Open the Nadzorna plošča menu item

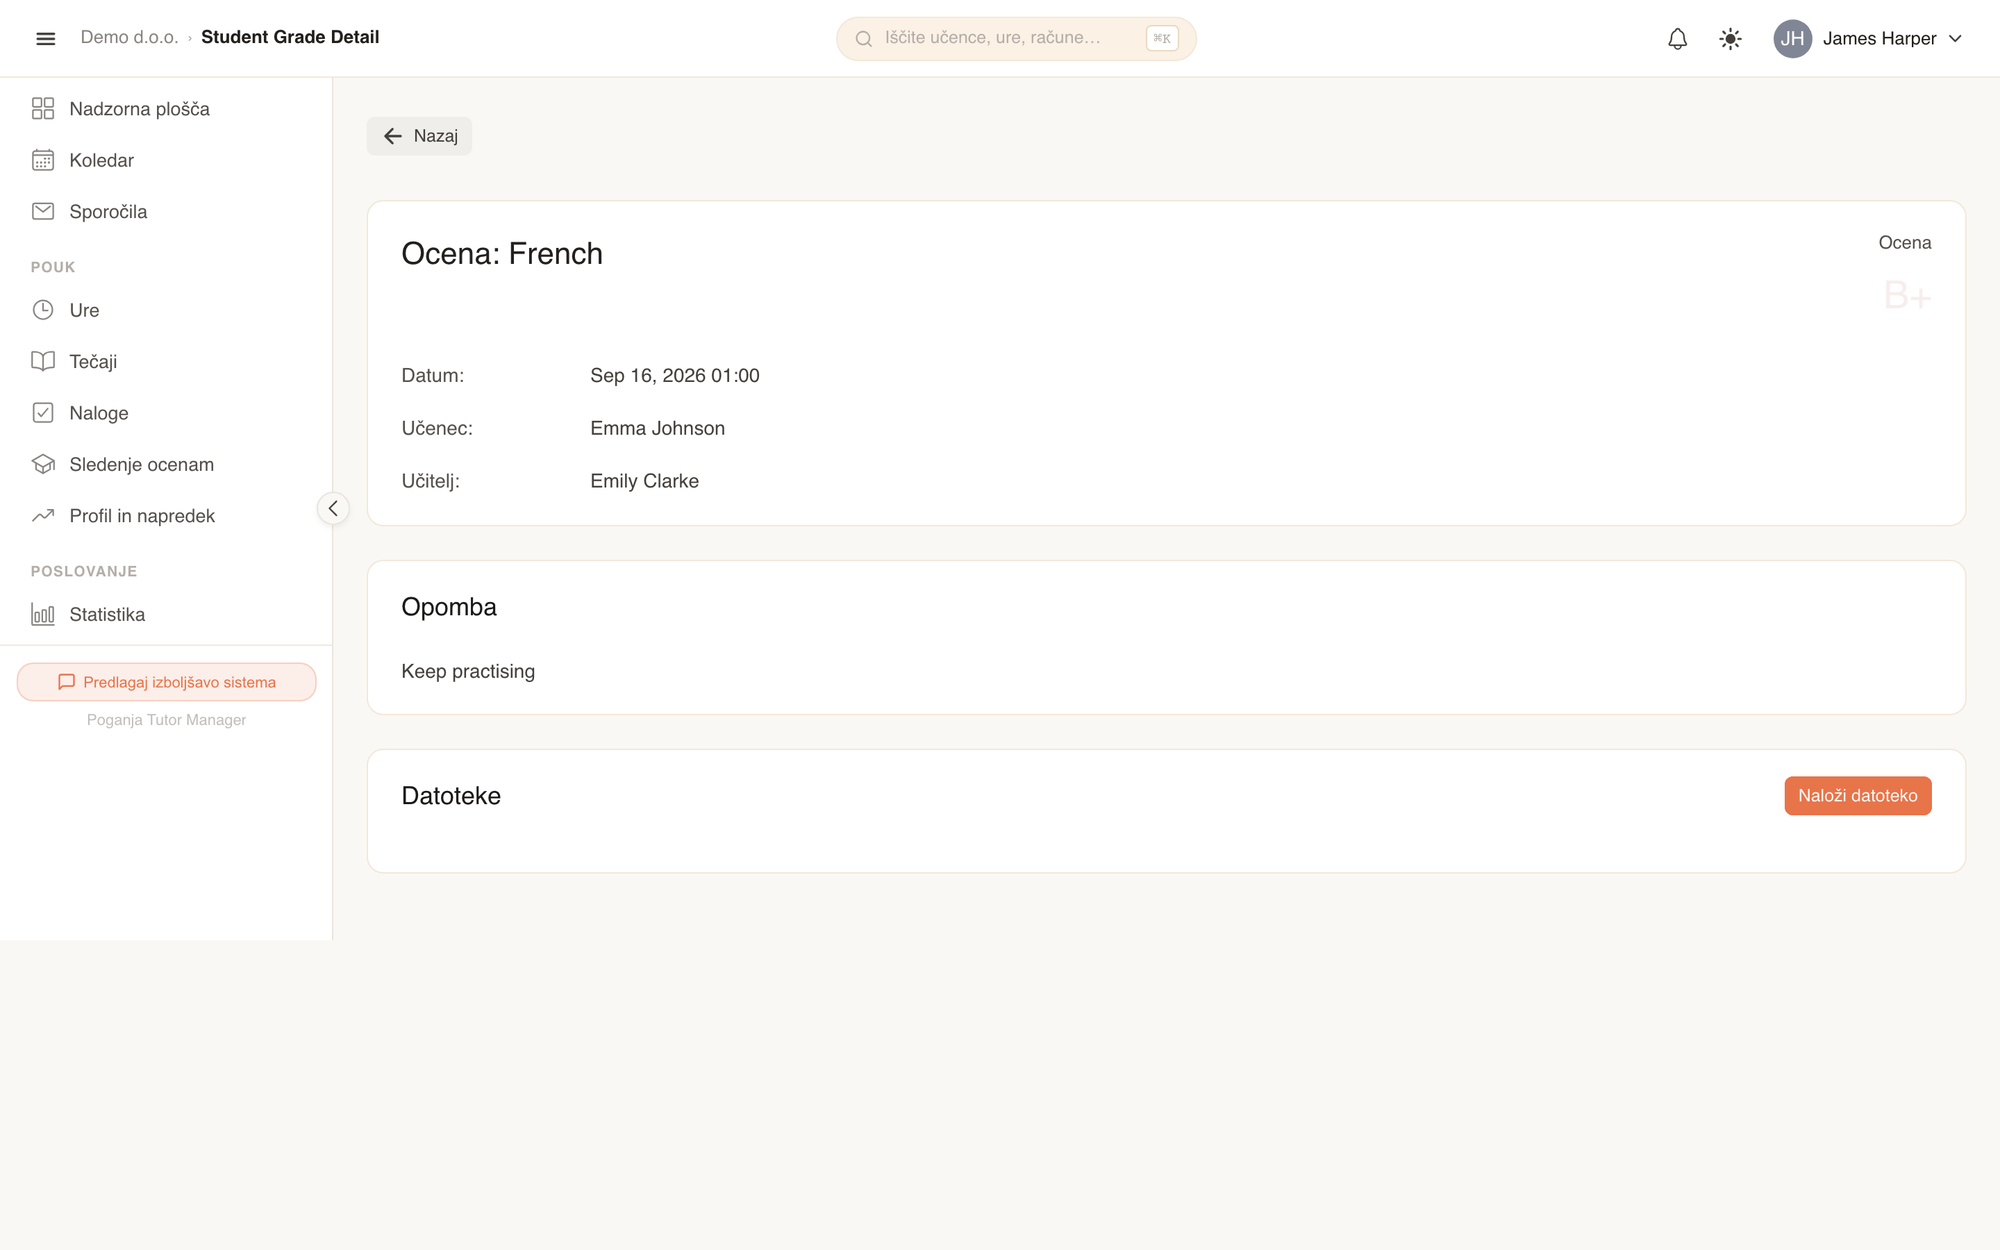click(x=166, y=108)
